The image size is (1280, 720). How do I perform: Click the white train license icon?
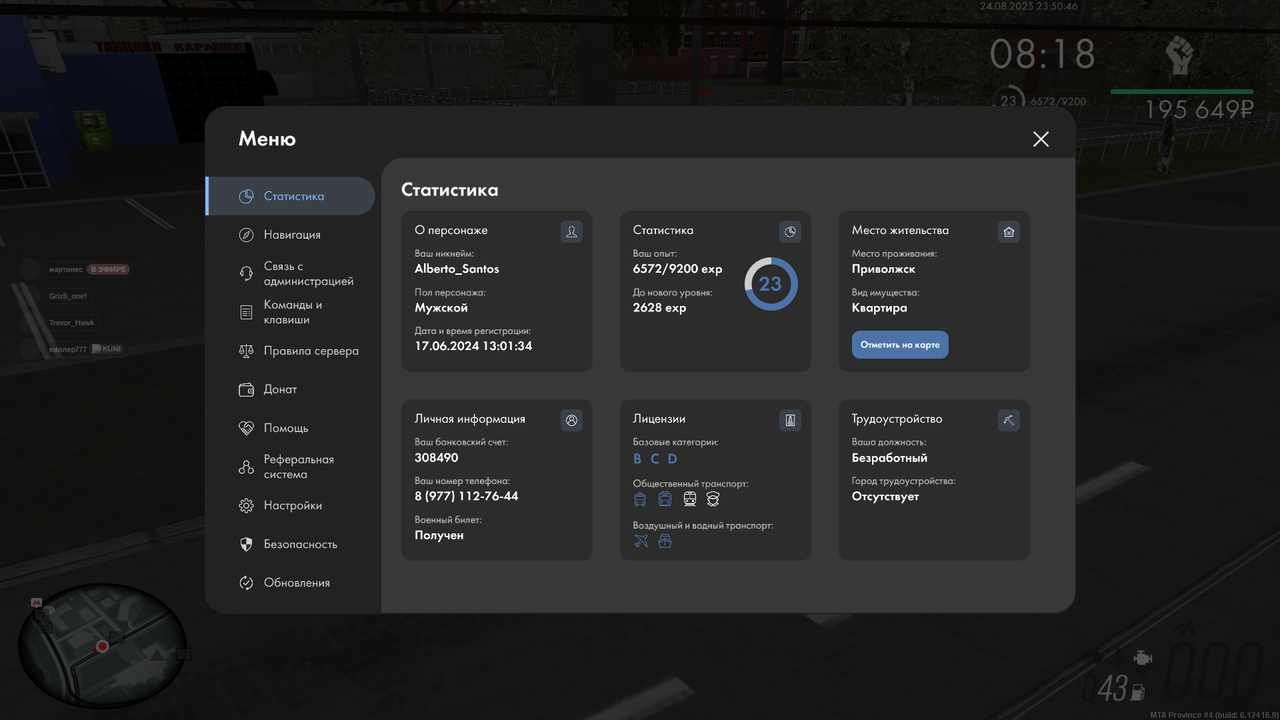point(690,499)
